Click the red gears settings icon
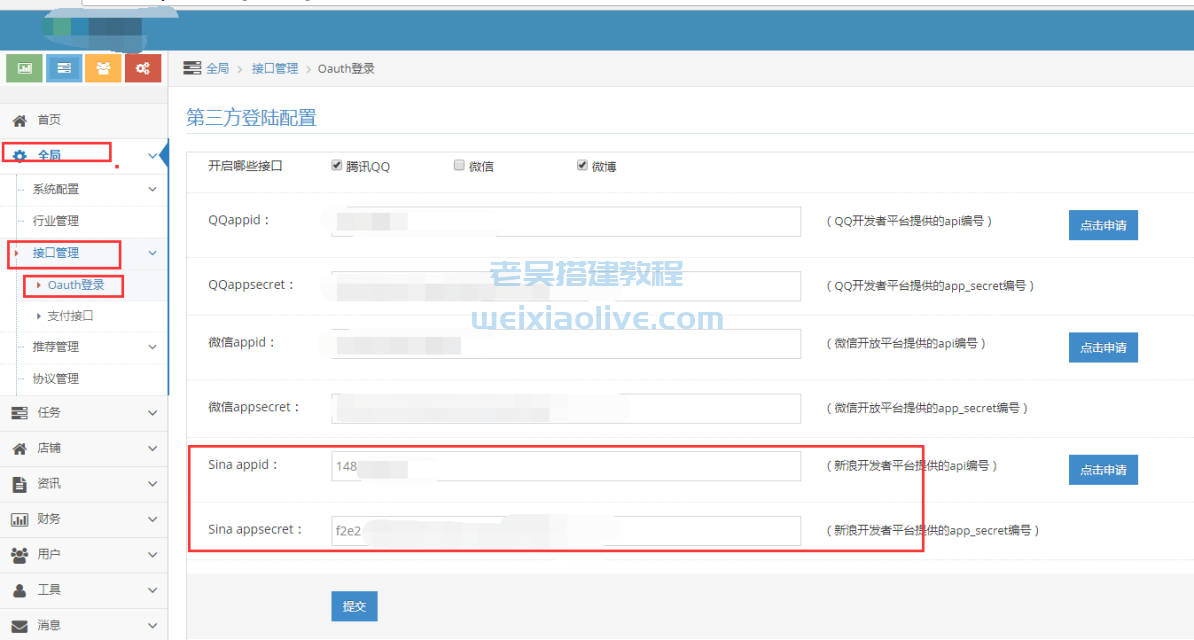 tap(142, 68)
